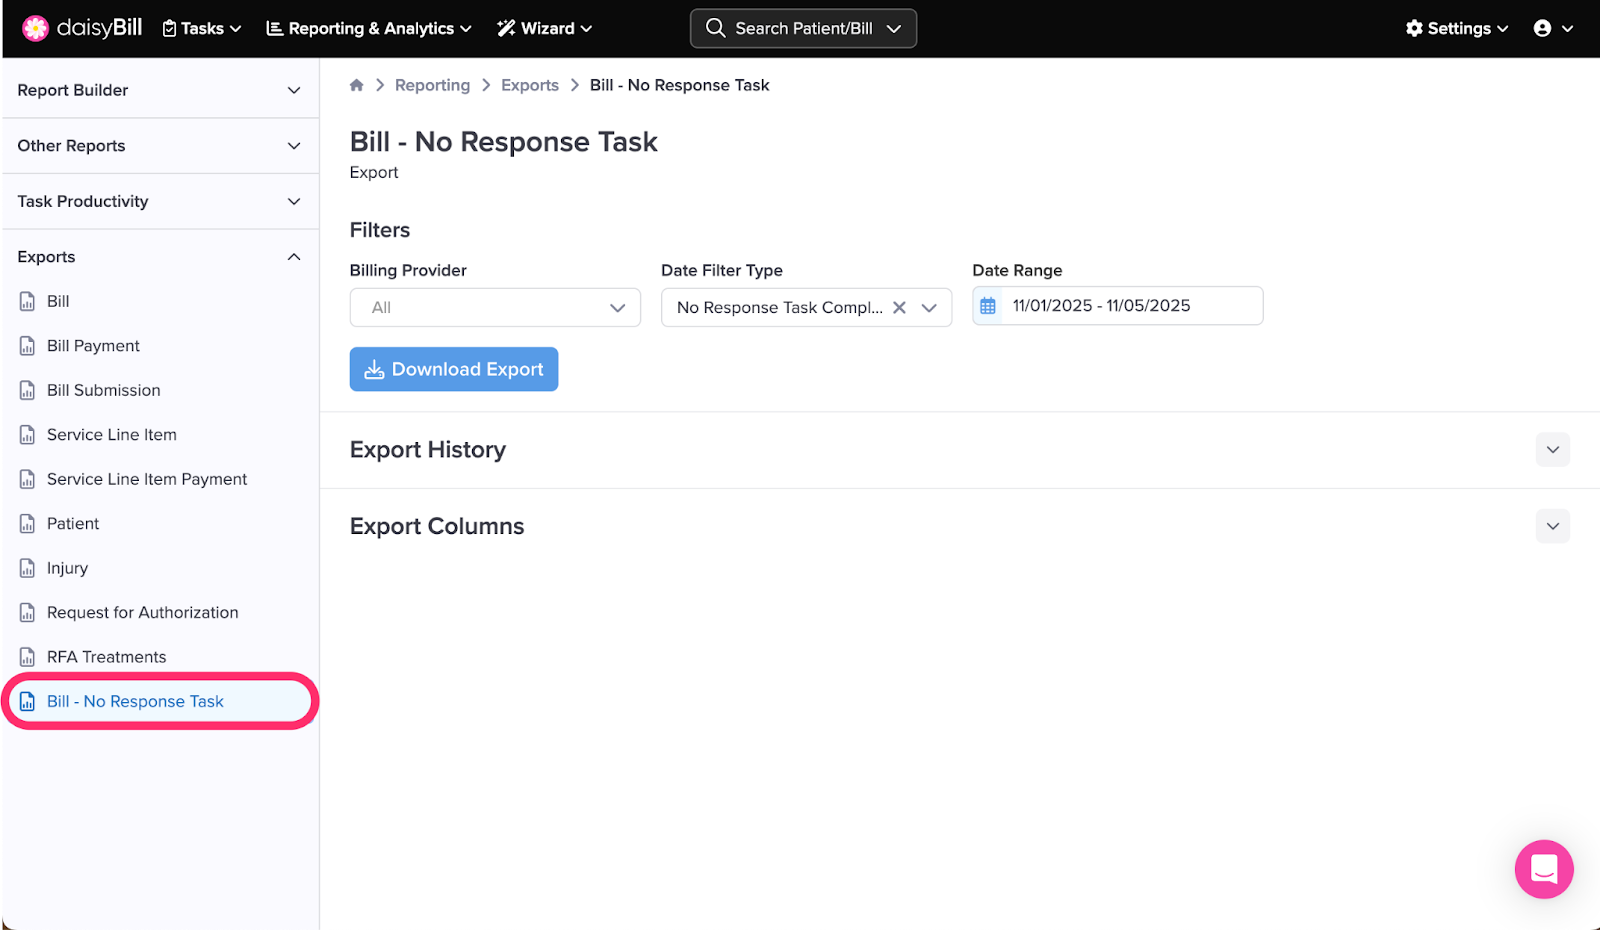Click the Patient export report icon

coord(28,524)
